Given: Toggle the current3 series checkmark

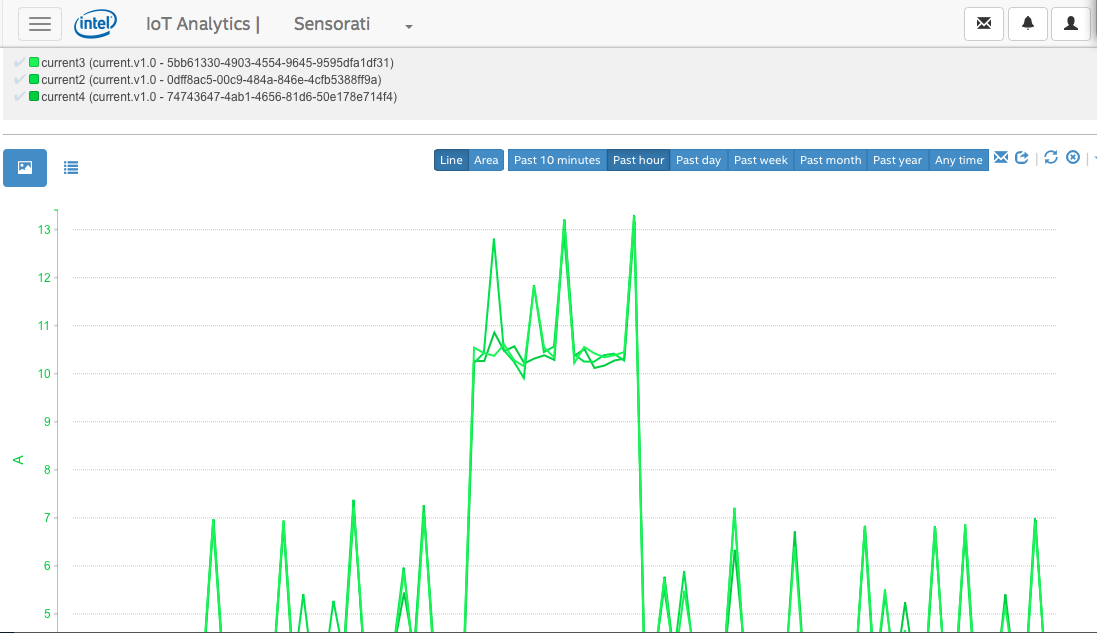Looking at the screenshot, I should (19, 63).
